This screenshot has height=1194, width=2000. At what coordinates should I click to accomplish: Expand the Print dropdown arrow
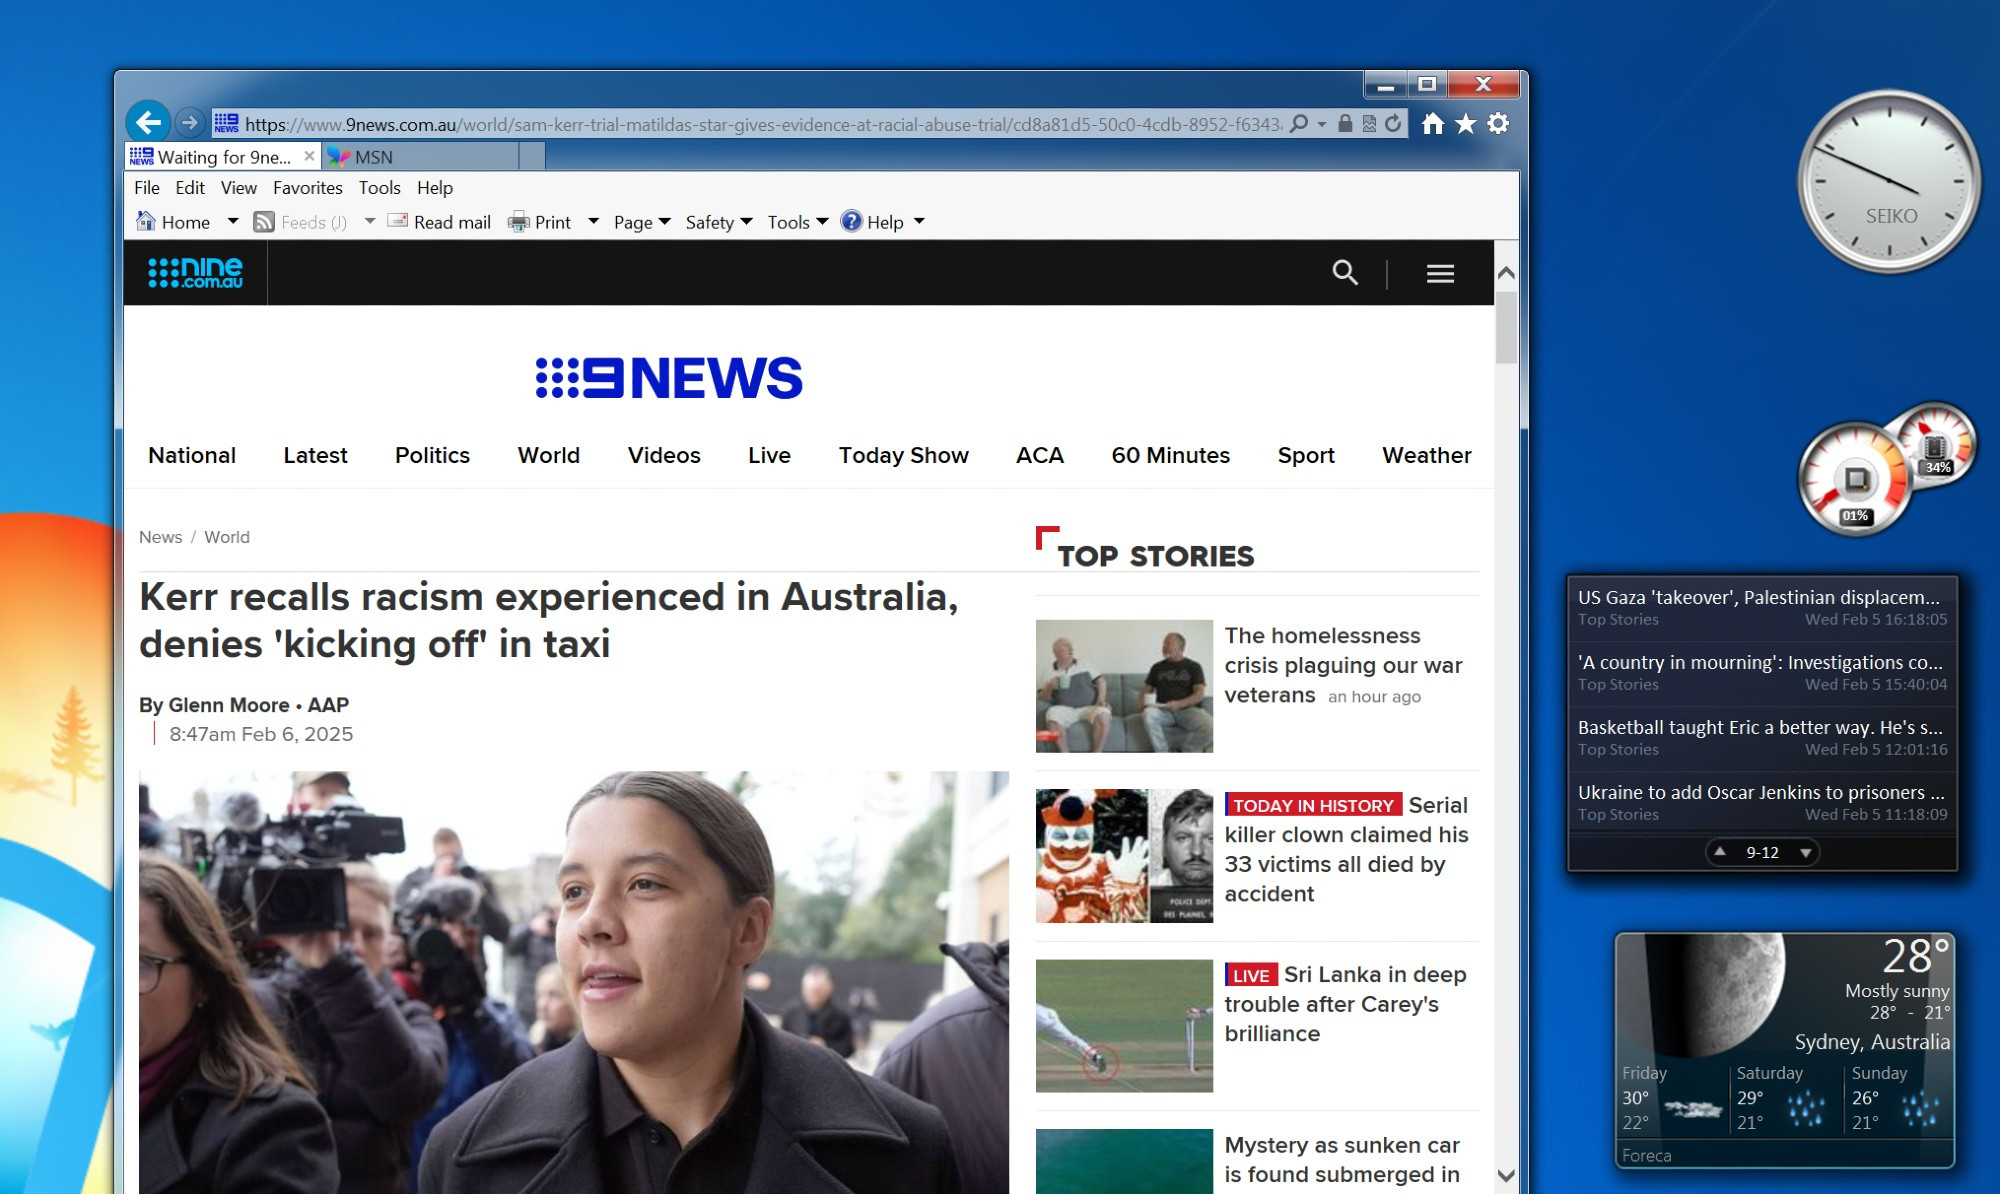pyautogui.click(x=593, y=221)
